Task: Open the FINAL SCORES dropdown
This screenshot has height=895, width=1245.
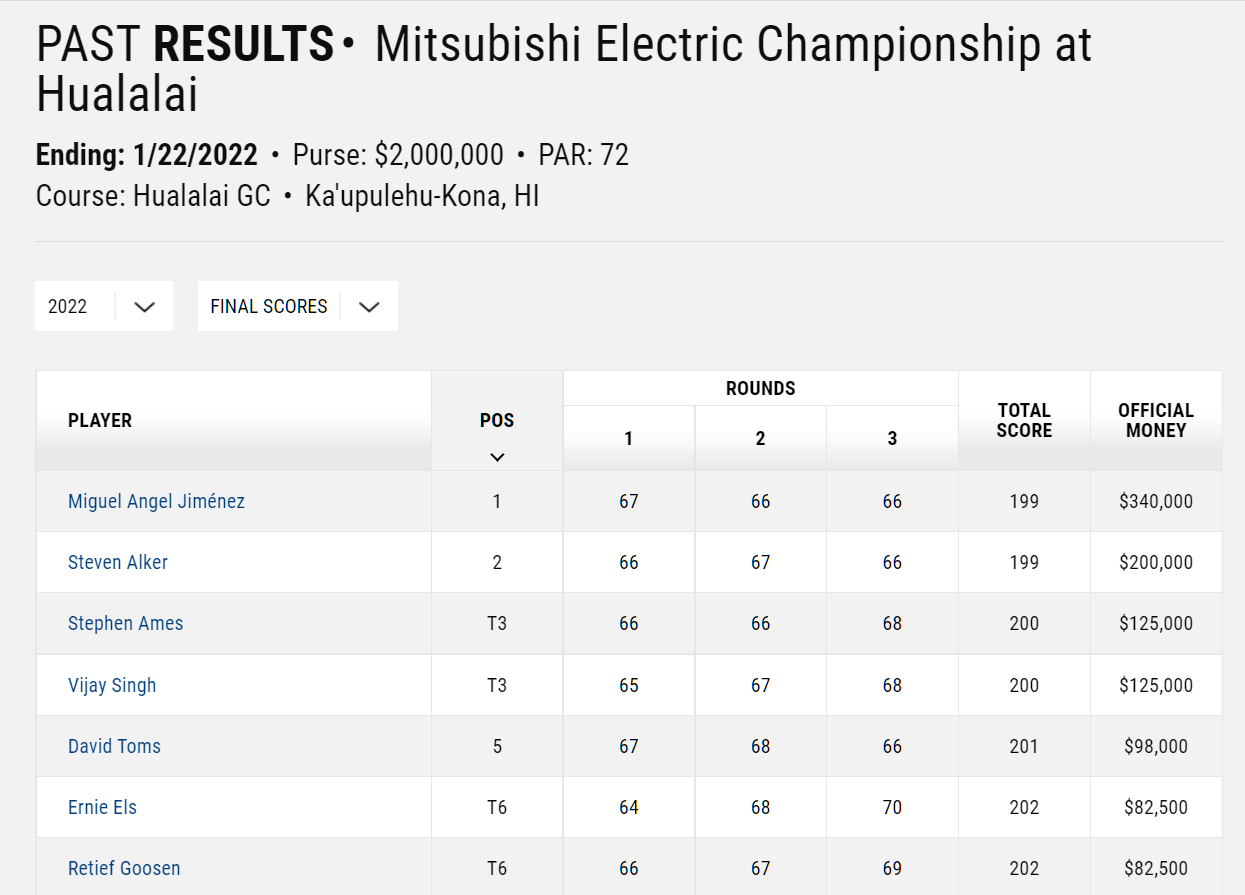Action: pyautogui.click(x=297, y=306)
